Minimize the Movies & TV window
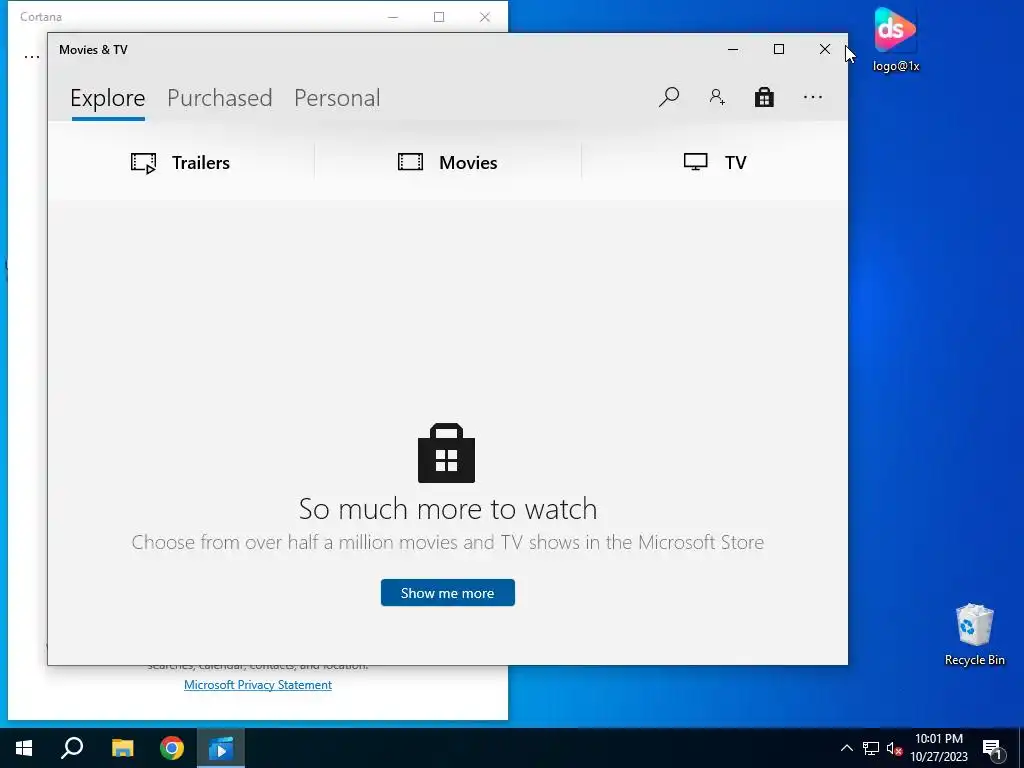Screen dimensions: 1024x768 point(733,50)
